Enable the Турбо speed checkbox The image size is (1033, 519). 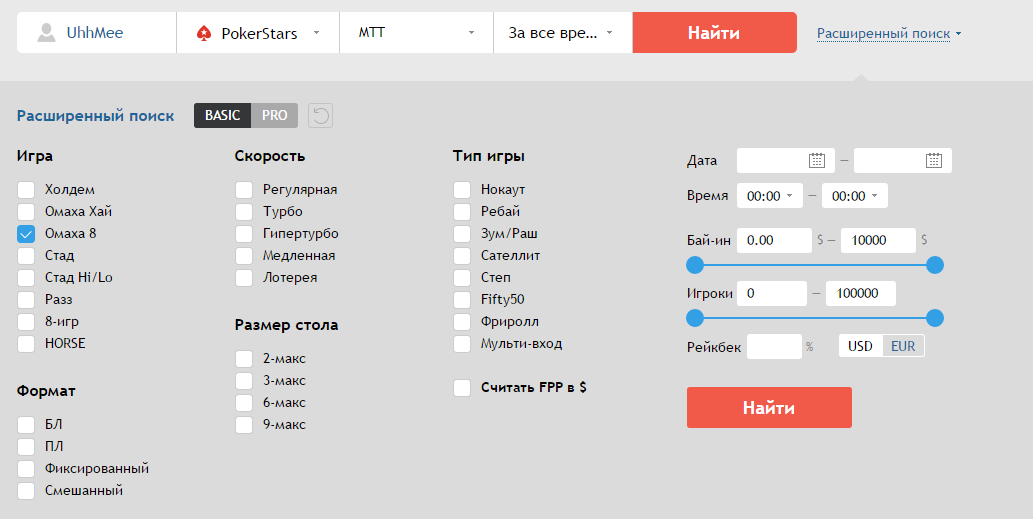(x=244, y=212)
